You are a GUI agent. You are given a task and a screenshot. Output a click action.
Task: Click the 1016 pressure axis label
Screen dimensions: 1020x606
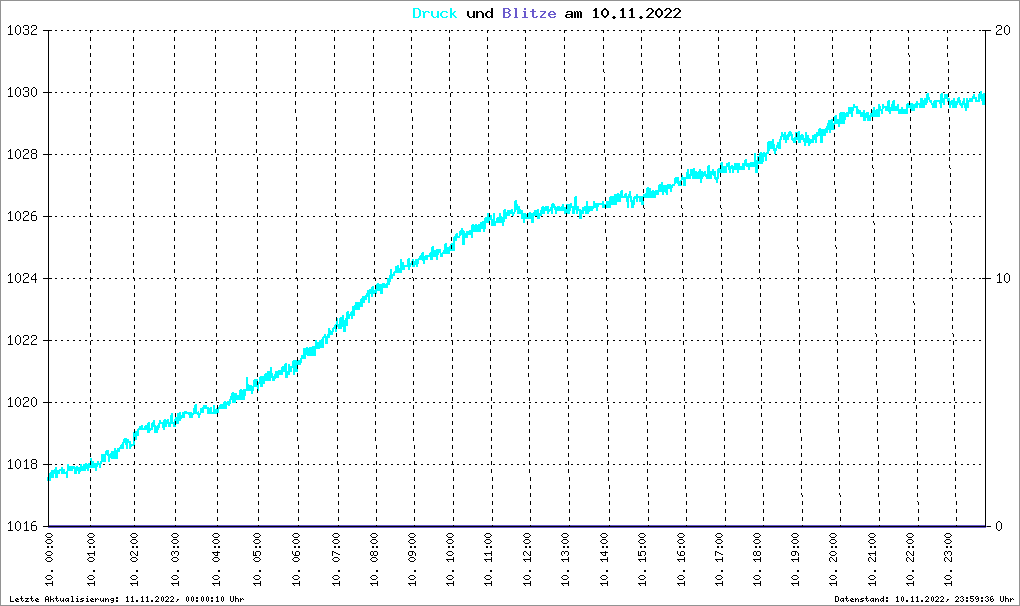click(20, 526)
